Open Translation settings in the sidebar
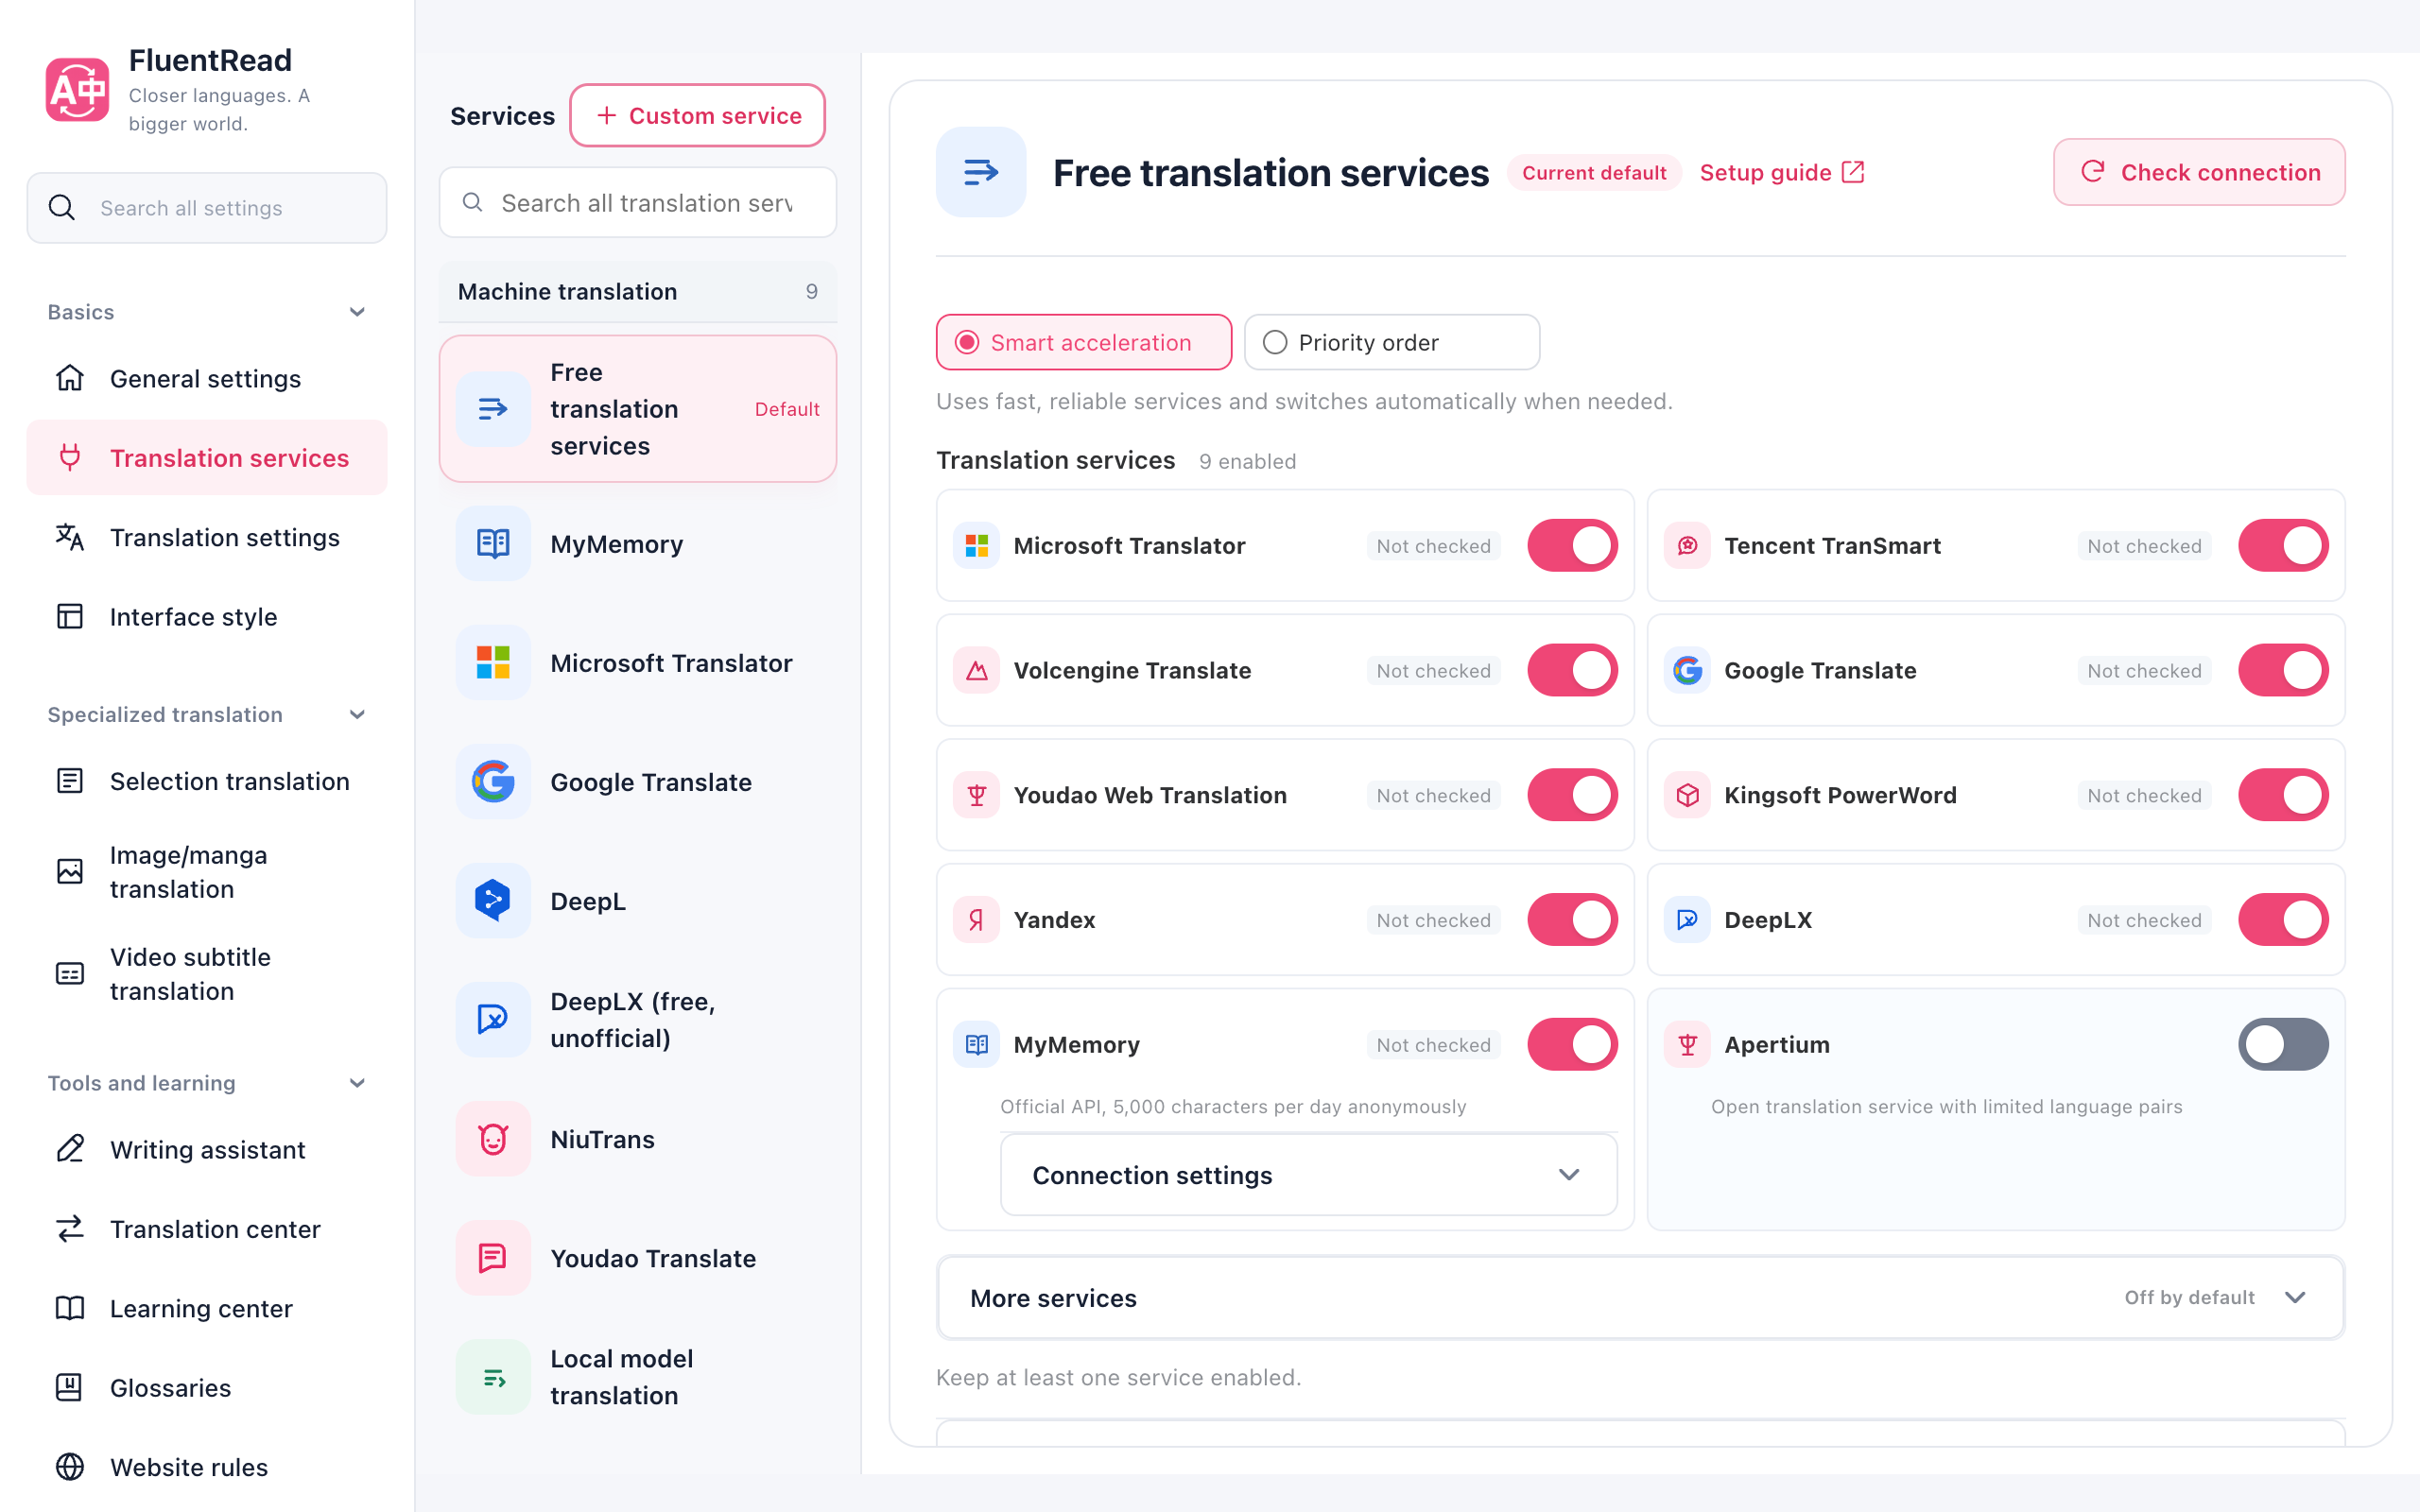This screenshot has height=1512, width=2420. [207, 537]
